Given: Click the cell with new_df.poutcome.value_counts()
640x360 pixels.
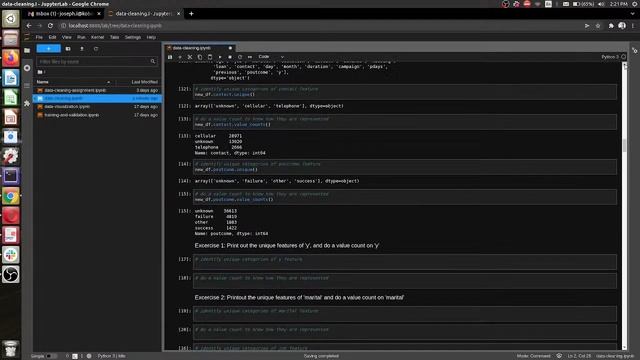Looking at the screenshot, I should click(x=404, y=197).
